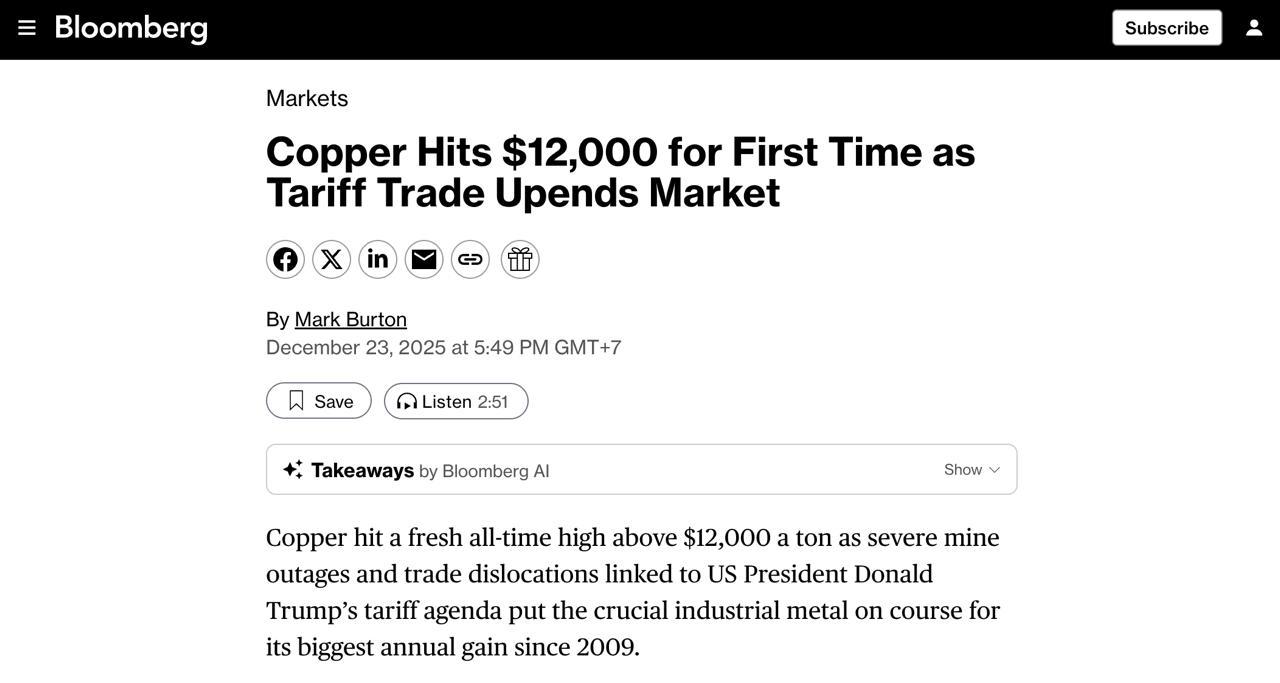The image size is (1280, 683).
Task: Listen to the article audio
Action: (456, 401)
